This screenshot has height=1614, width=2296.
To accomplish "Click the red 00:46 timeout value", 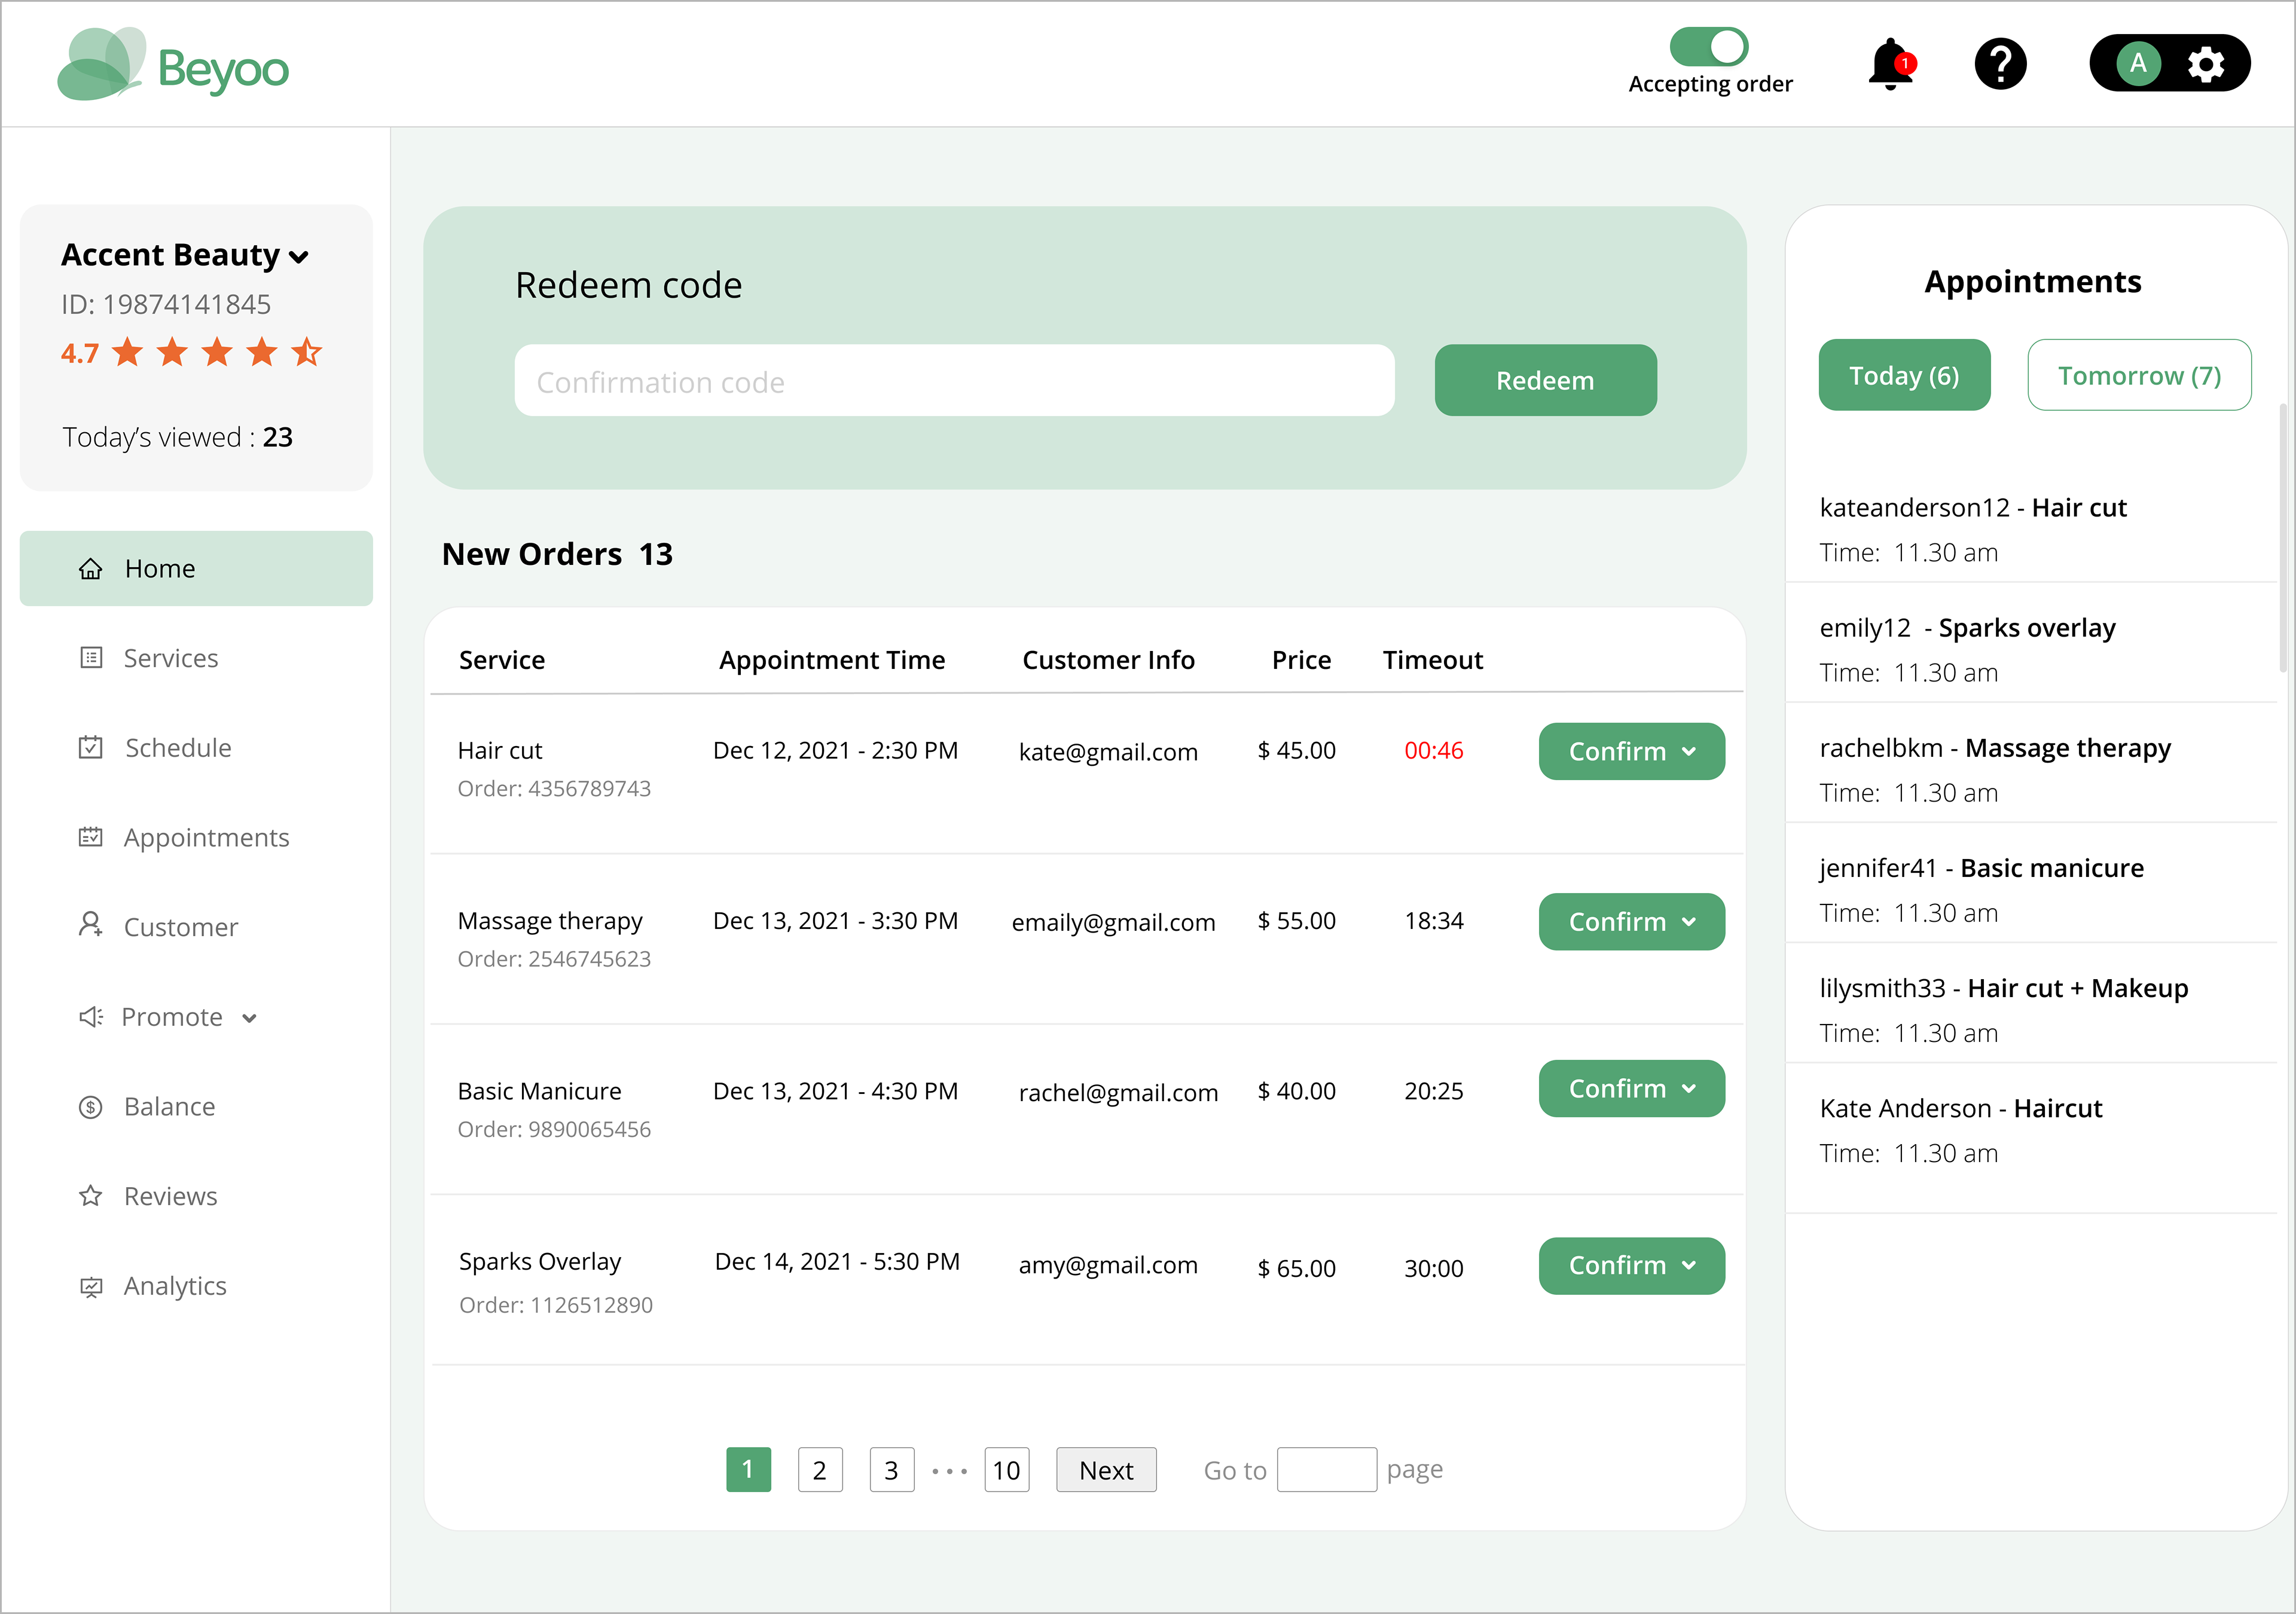I will pyautogui.click(x=1433, y=751).
